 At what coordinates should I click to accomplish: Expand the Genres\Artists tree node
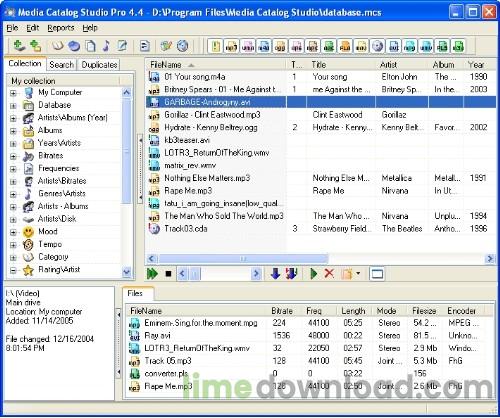13,194
